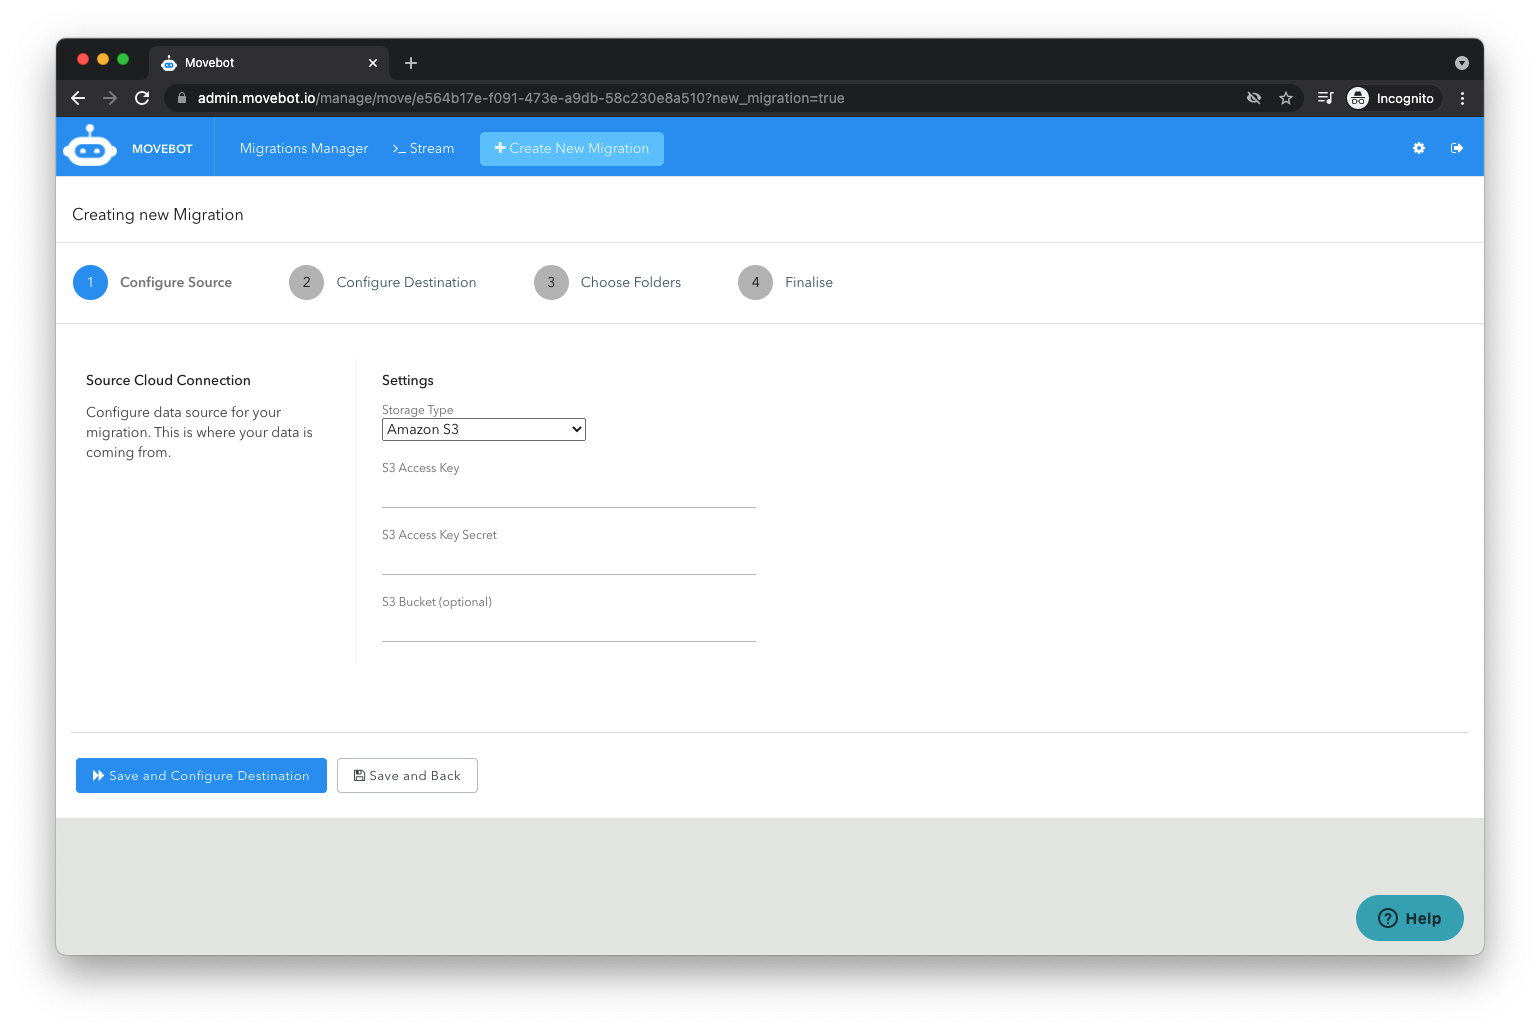Click the Source Cloud Connection heading
The image size is (1540, 1029).
pos(168,380)
